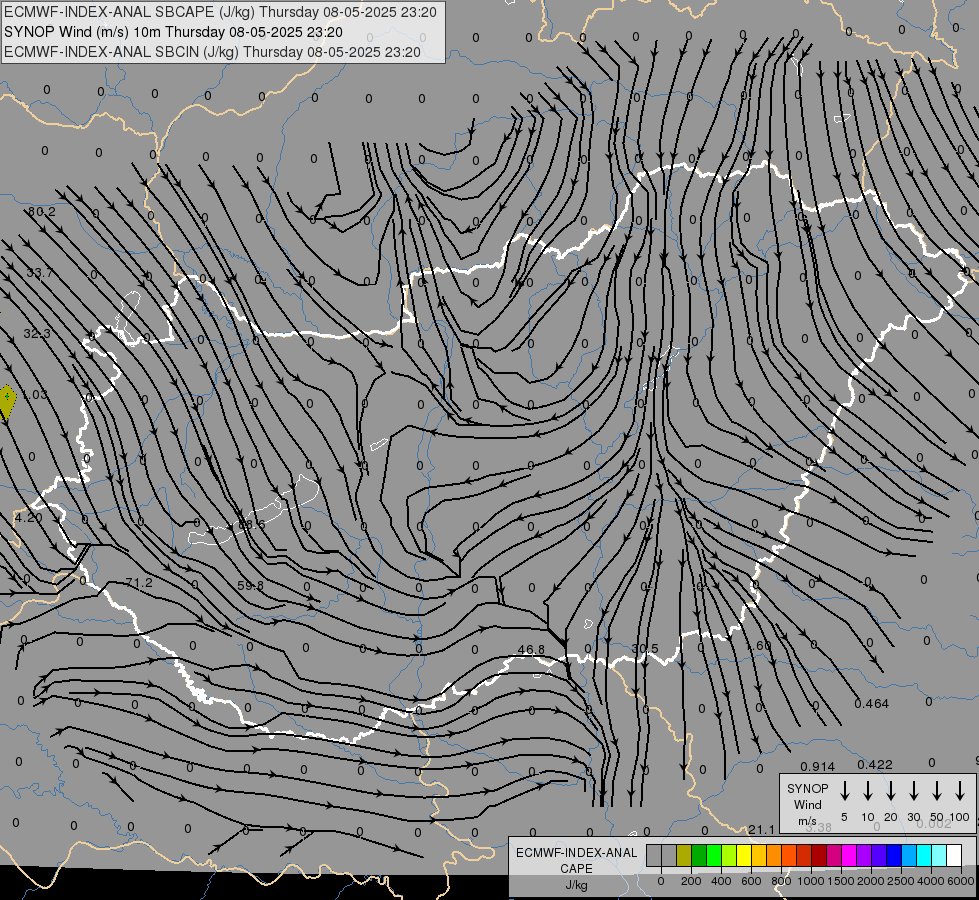
Task: Click the '4000' label on the CAPE scale
Action: coord(931,881)
